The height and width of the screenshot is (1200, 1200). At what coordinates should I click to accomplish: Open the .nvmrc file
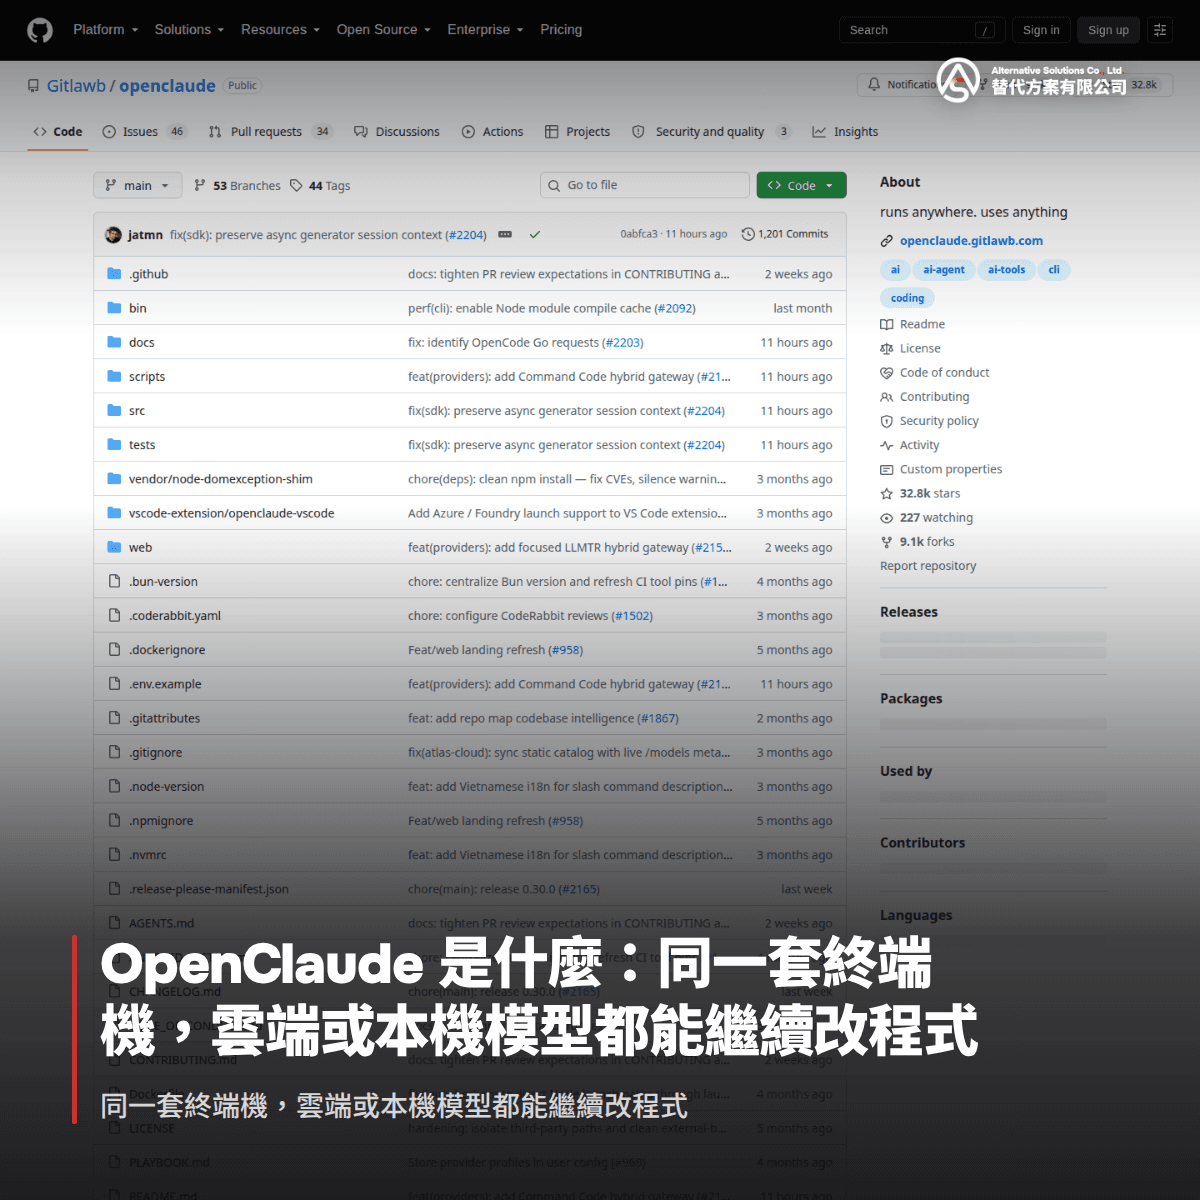pos(148,855)
